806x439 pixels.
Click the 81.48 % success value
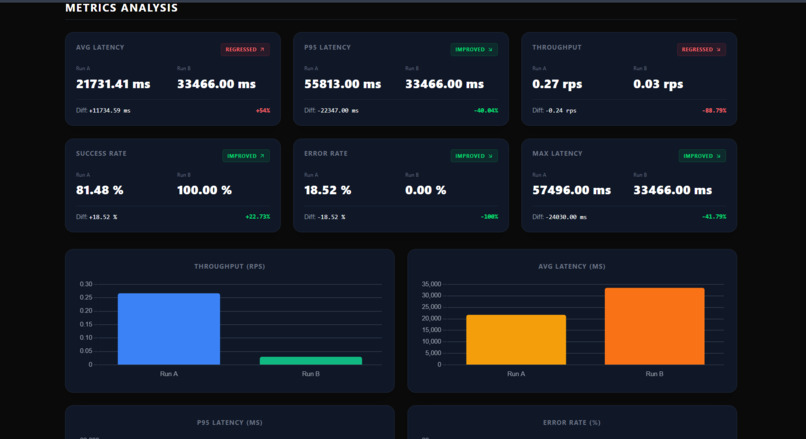click(x=100, y=190)
